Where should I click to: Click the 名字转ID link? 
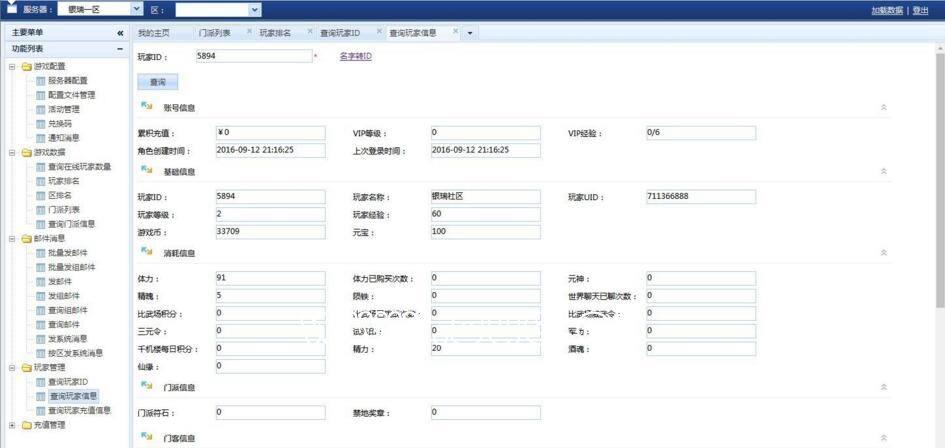[x=355, y=57]
